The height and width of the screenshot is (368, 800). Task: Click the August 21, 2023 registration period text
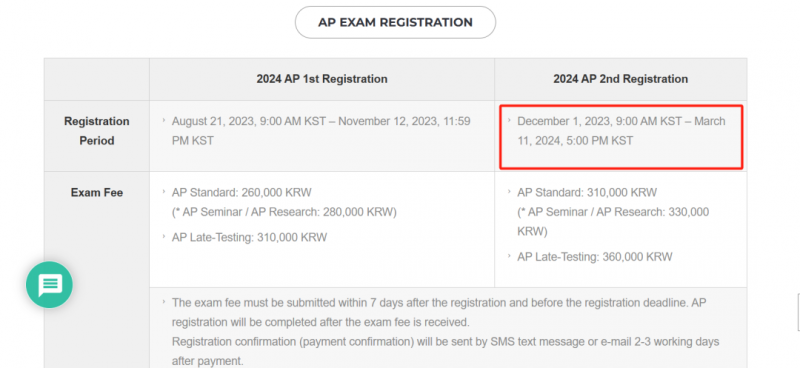click(321, 131)
